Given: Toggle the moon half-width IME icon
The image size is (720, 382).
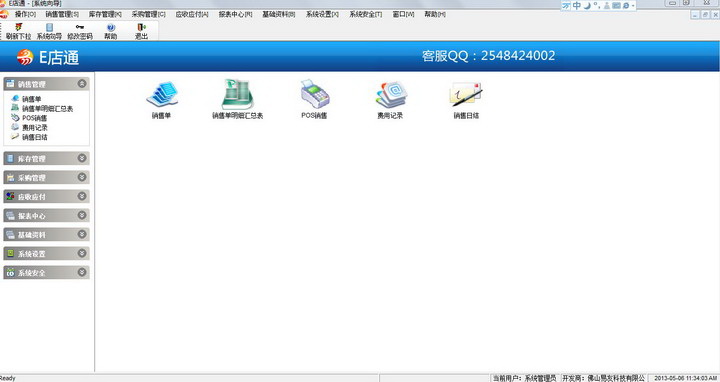Looking at the screenshot, I should [587, 6].
